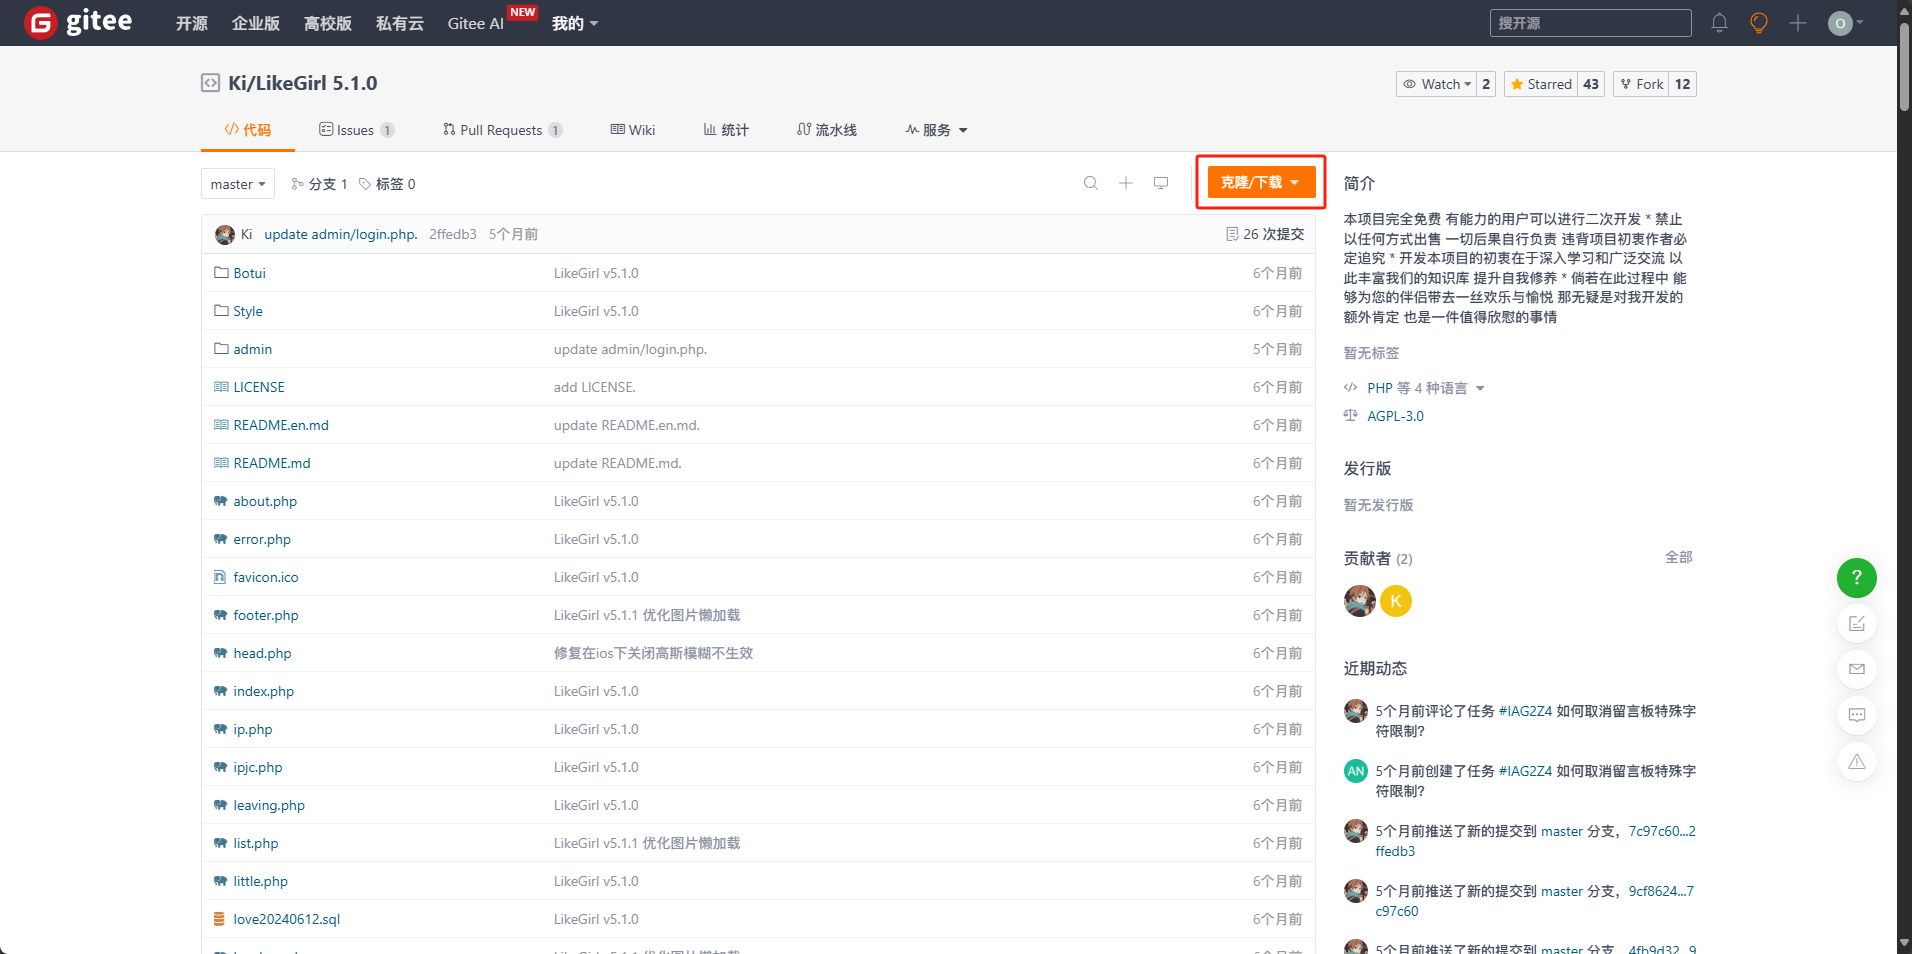
Task: Click the love20240612.sql database file icon
Action: (220, 919)
